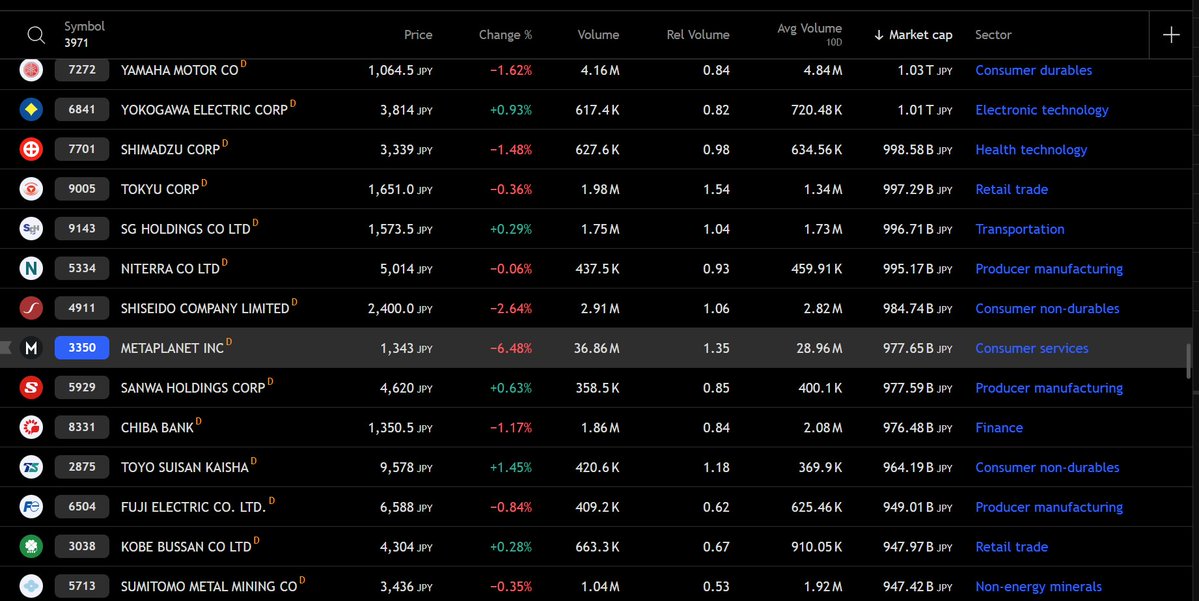
Task: Sort by the Volume column header
Action: point(598,35)
